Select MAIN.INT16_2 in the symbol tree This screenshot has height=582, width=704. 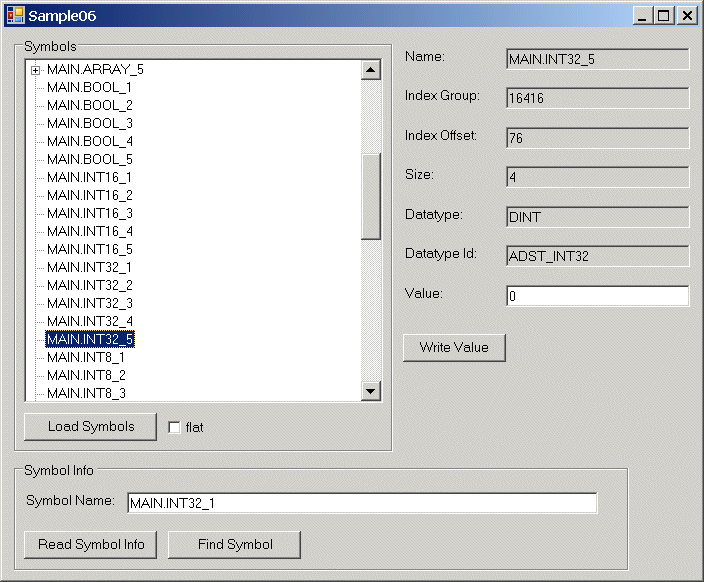point(89,195)
